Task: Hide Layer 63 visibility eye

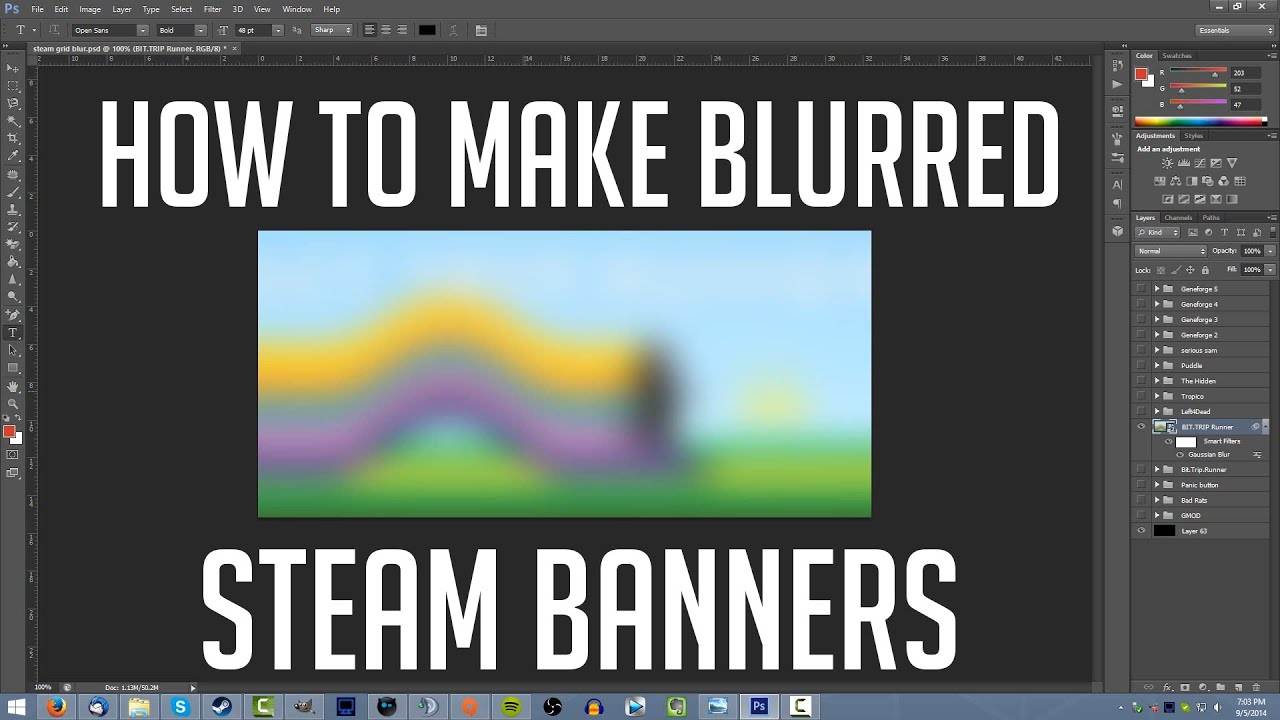Action: (1141, 531)
